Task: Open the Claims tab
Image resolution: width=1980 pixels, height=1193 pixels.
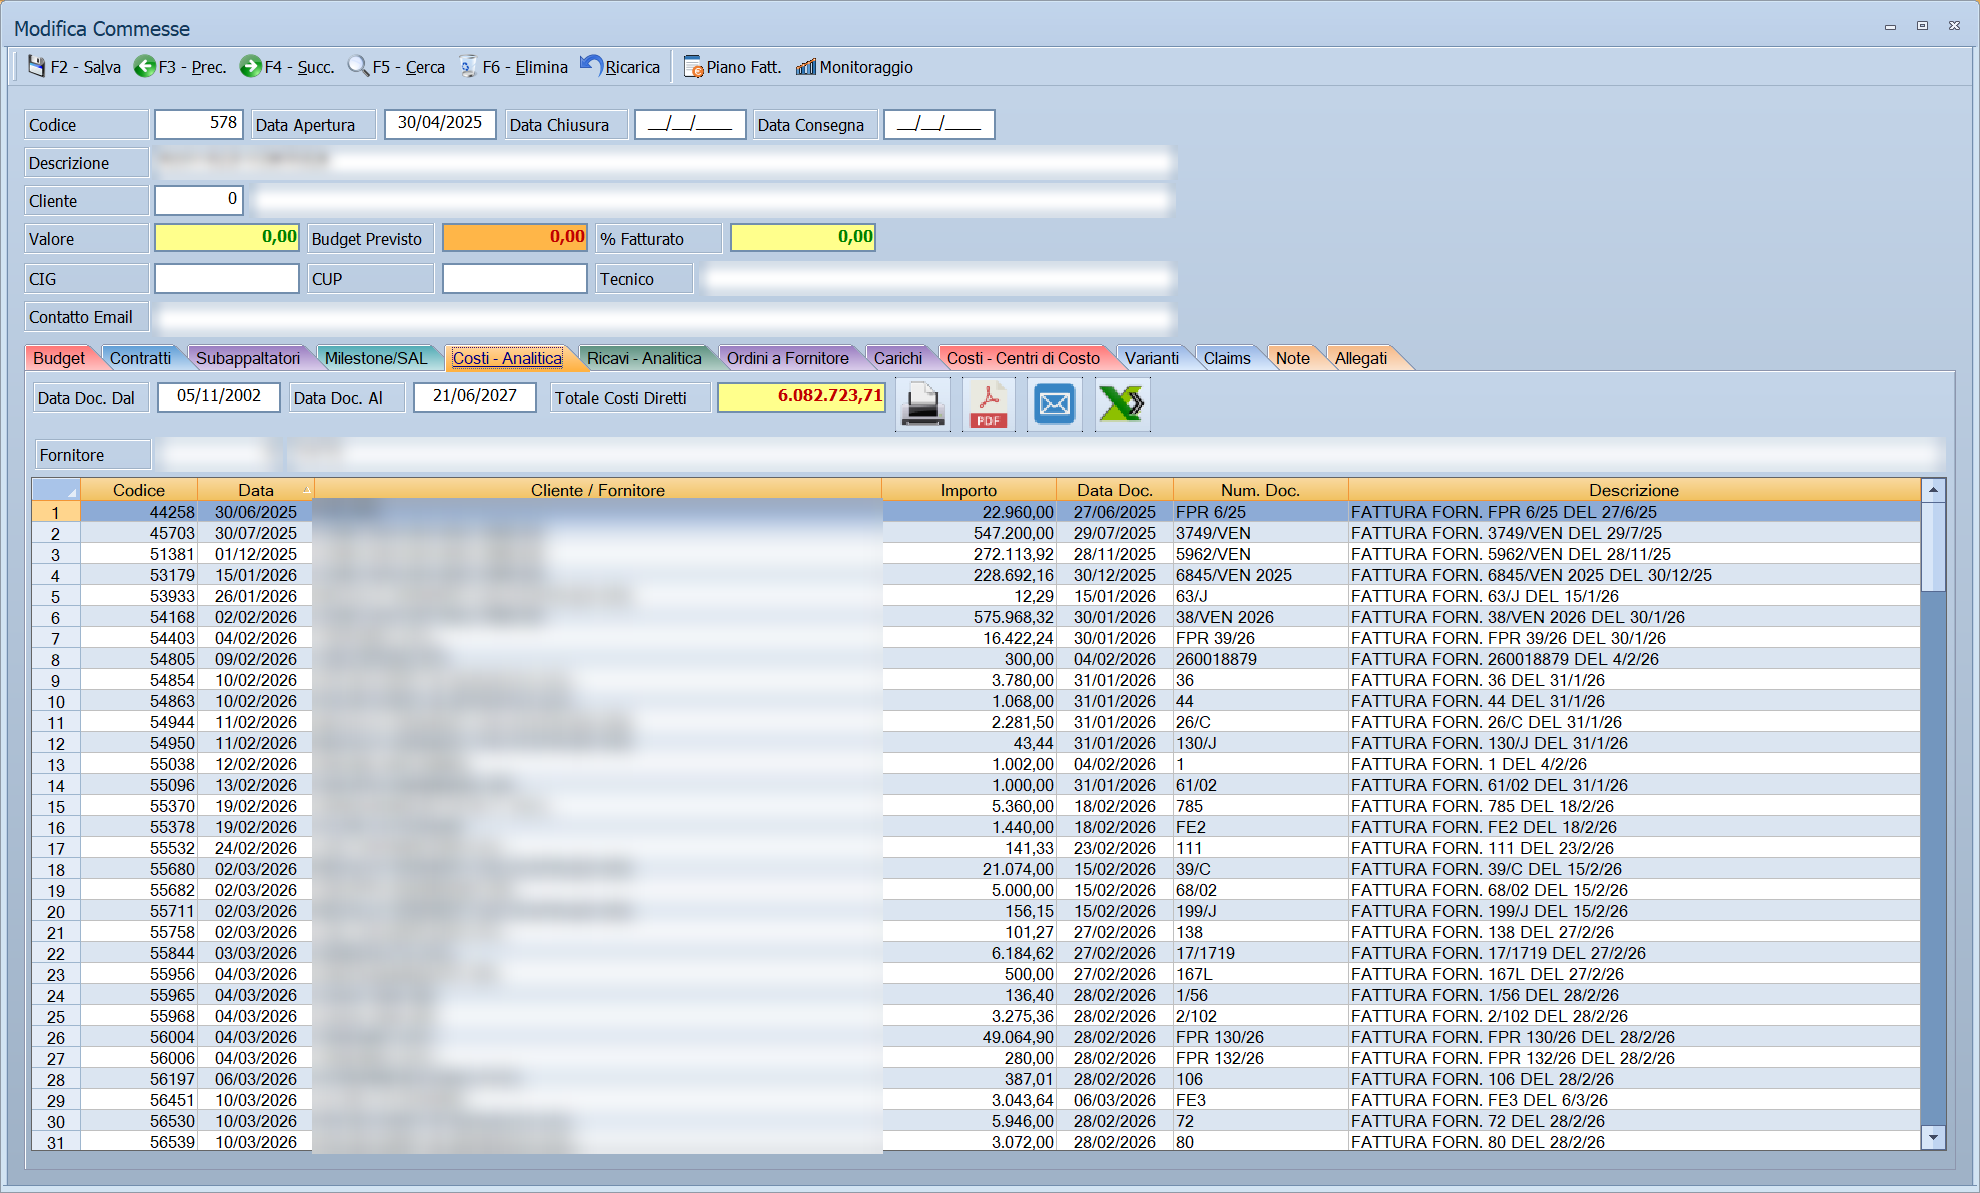Action: pyautogui.click(x=1227, y=358)
